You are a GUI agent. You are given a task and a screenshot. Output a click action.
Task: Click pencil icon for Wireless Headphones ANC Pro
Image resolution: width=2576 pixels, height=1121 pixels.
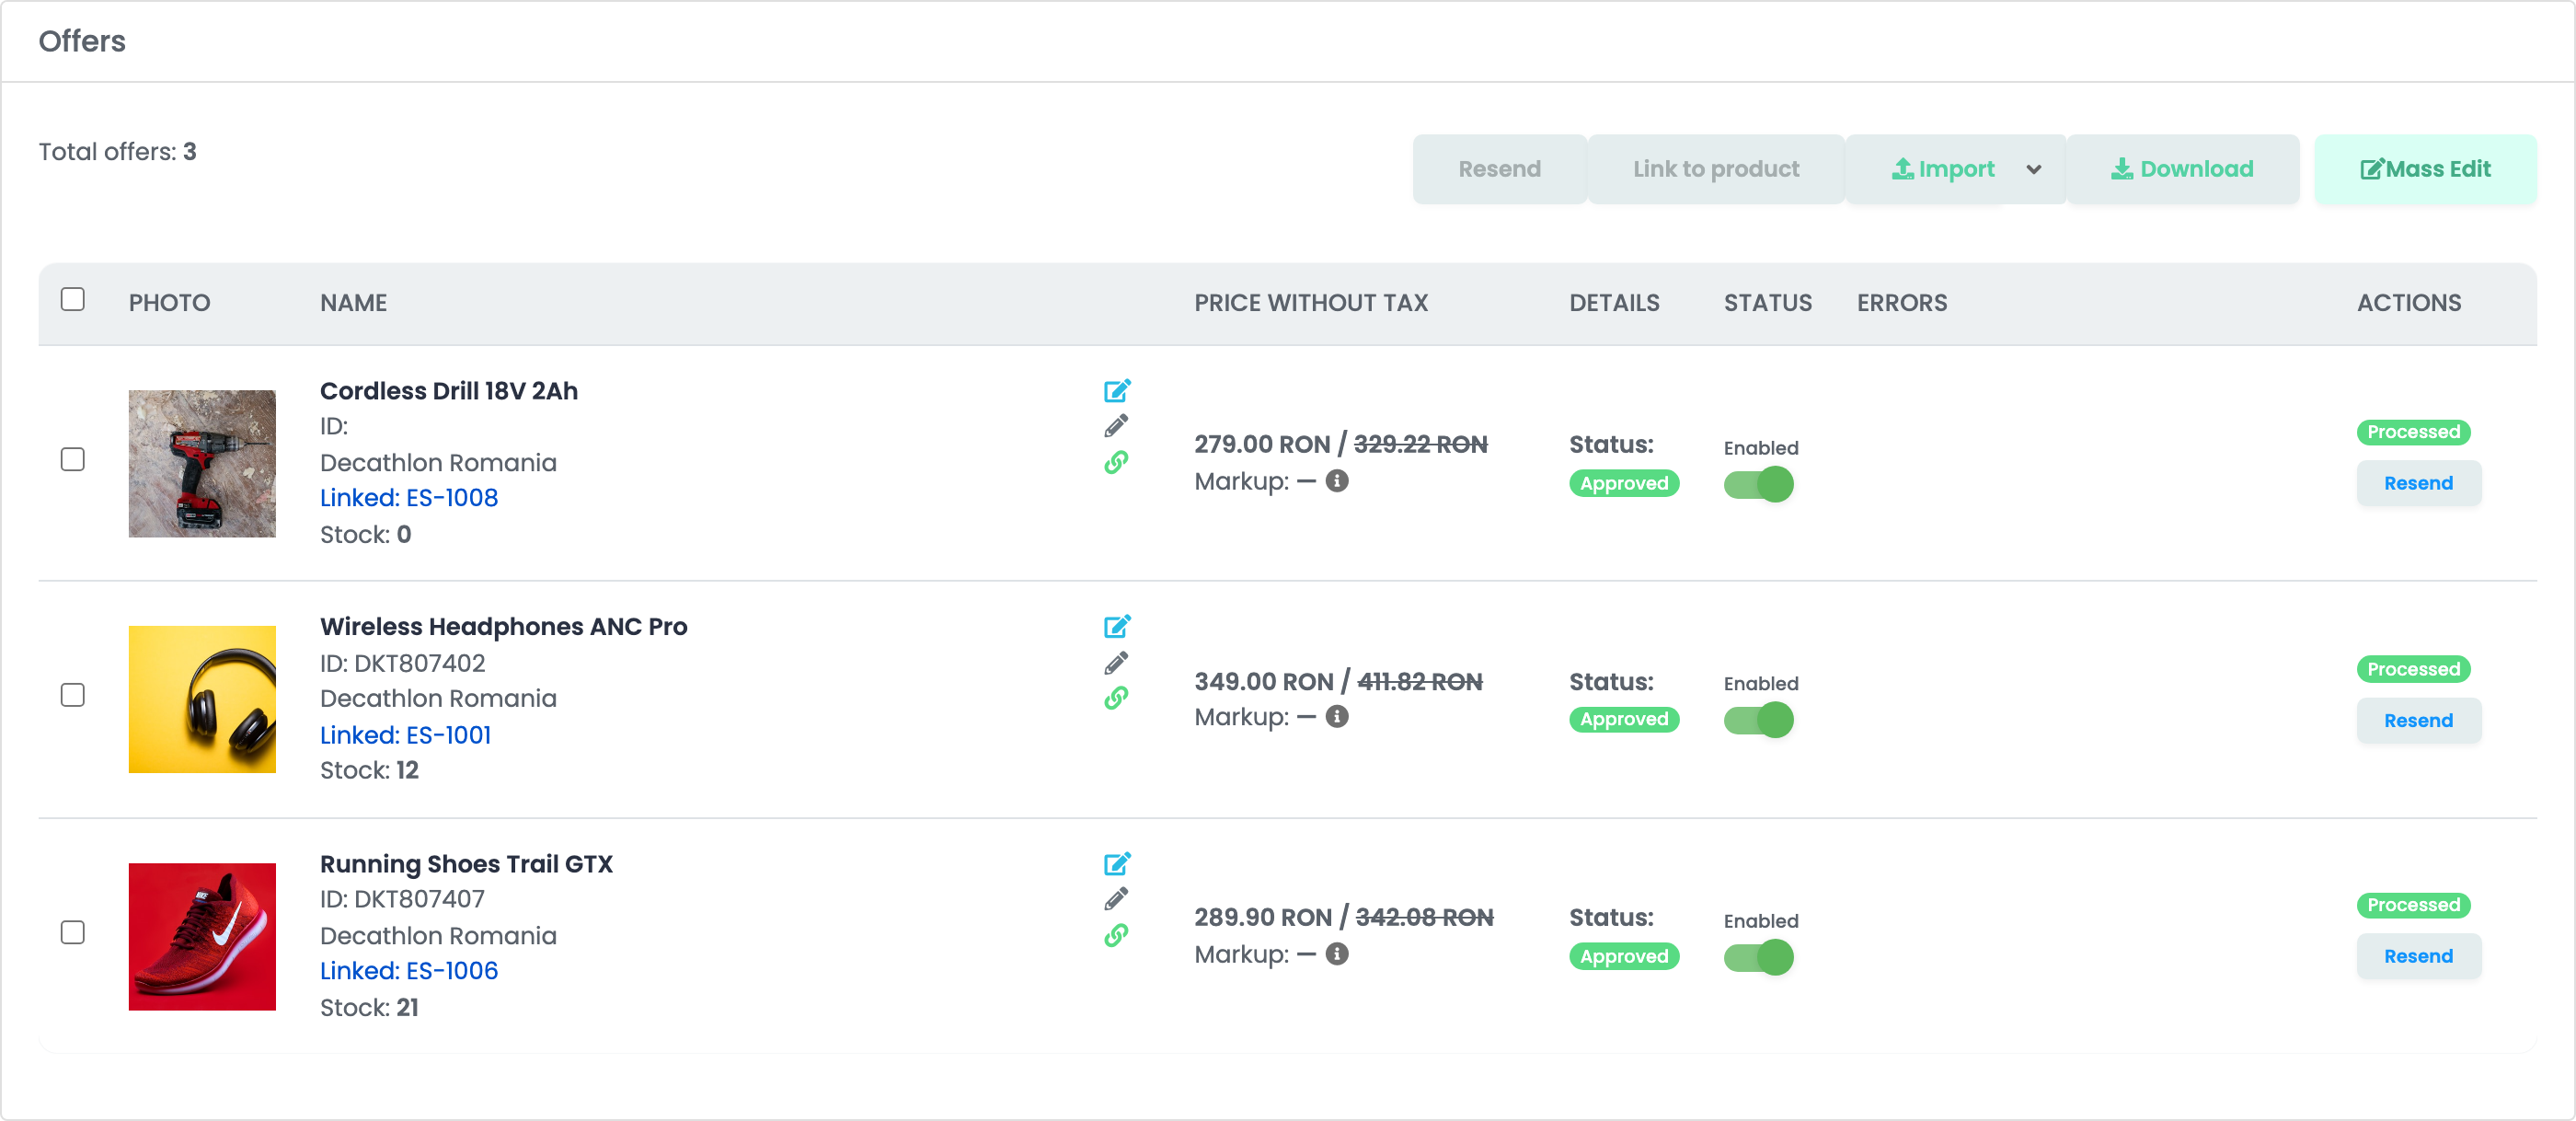[x=1116, y=663]
